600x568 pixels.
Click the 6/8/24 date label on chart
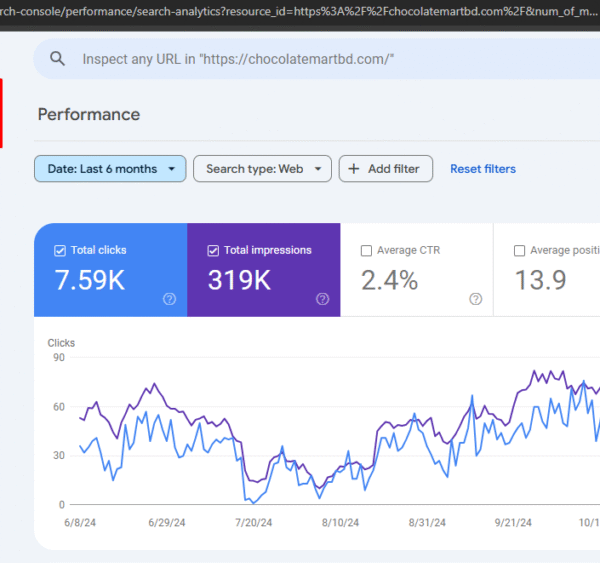[x=80, y=522]
